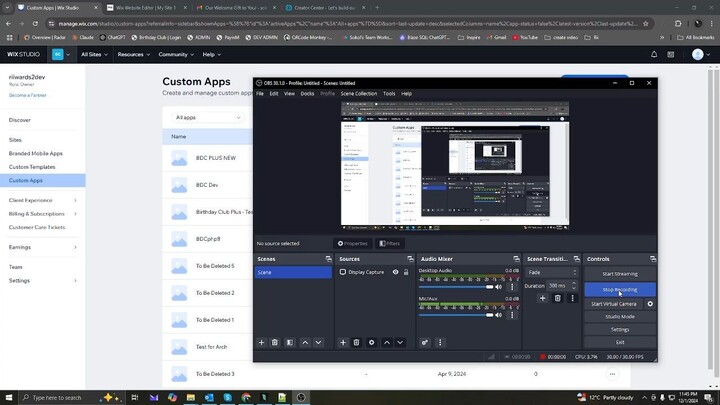Add a new source with plus icon
Image resolution: width=720 pixels, height=405 pixels.
point(343,343)
